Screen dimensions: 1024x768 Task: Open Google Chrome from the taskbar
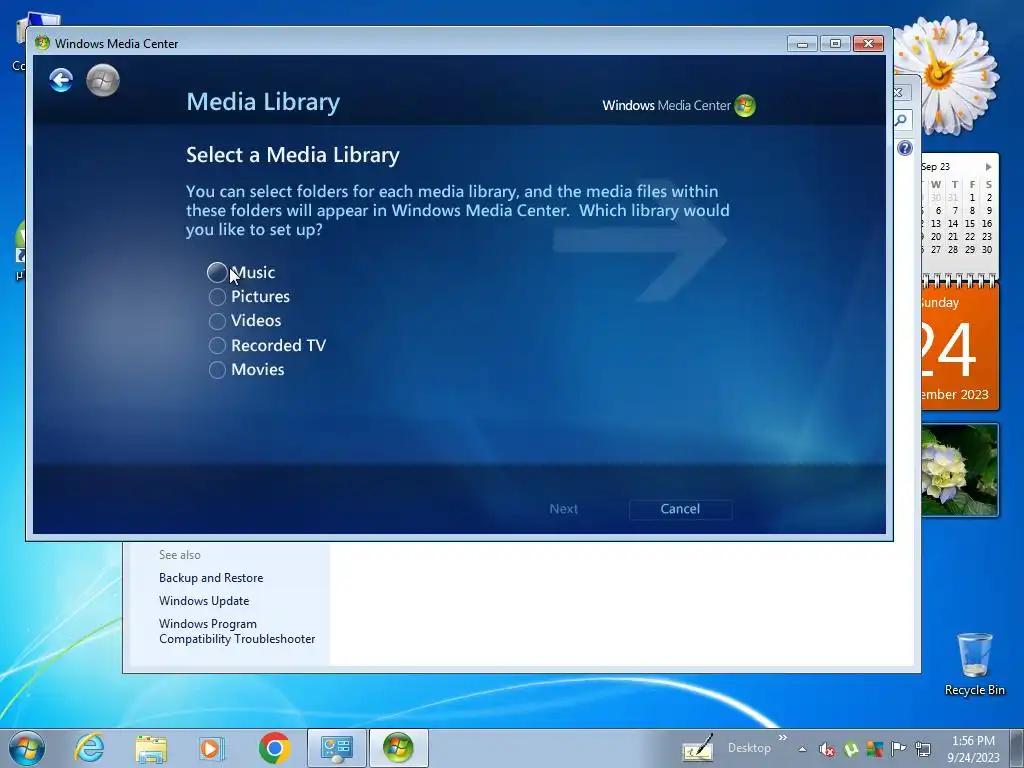pos(275,748)
